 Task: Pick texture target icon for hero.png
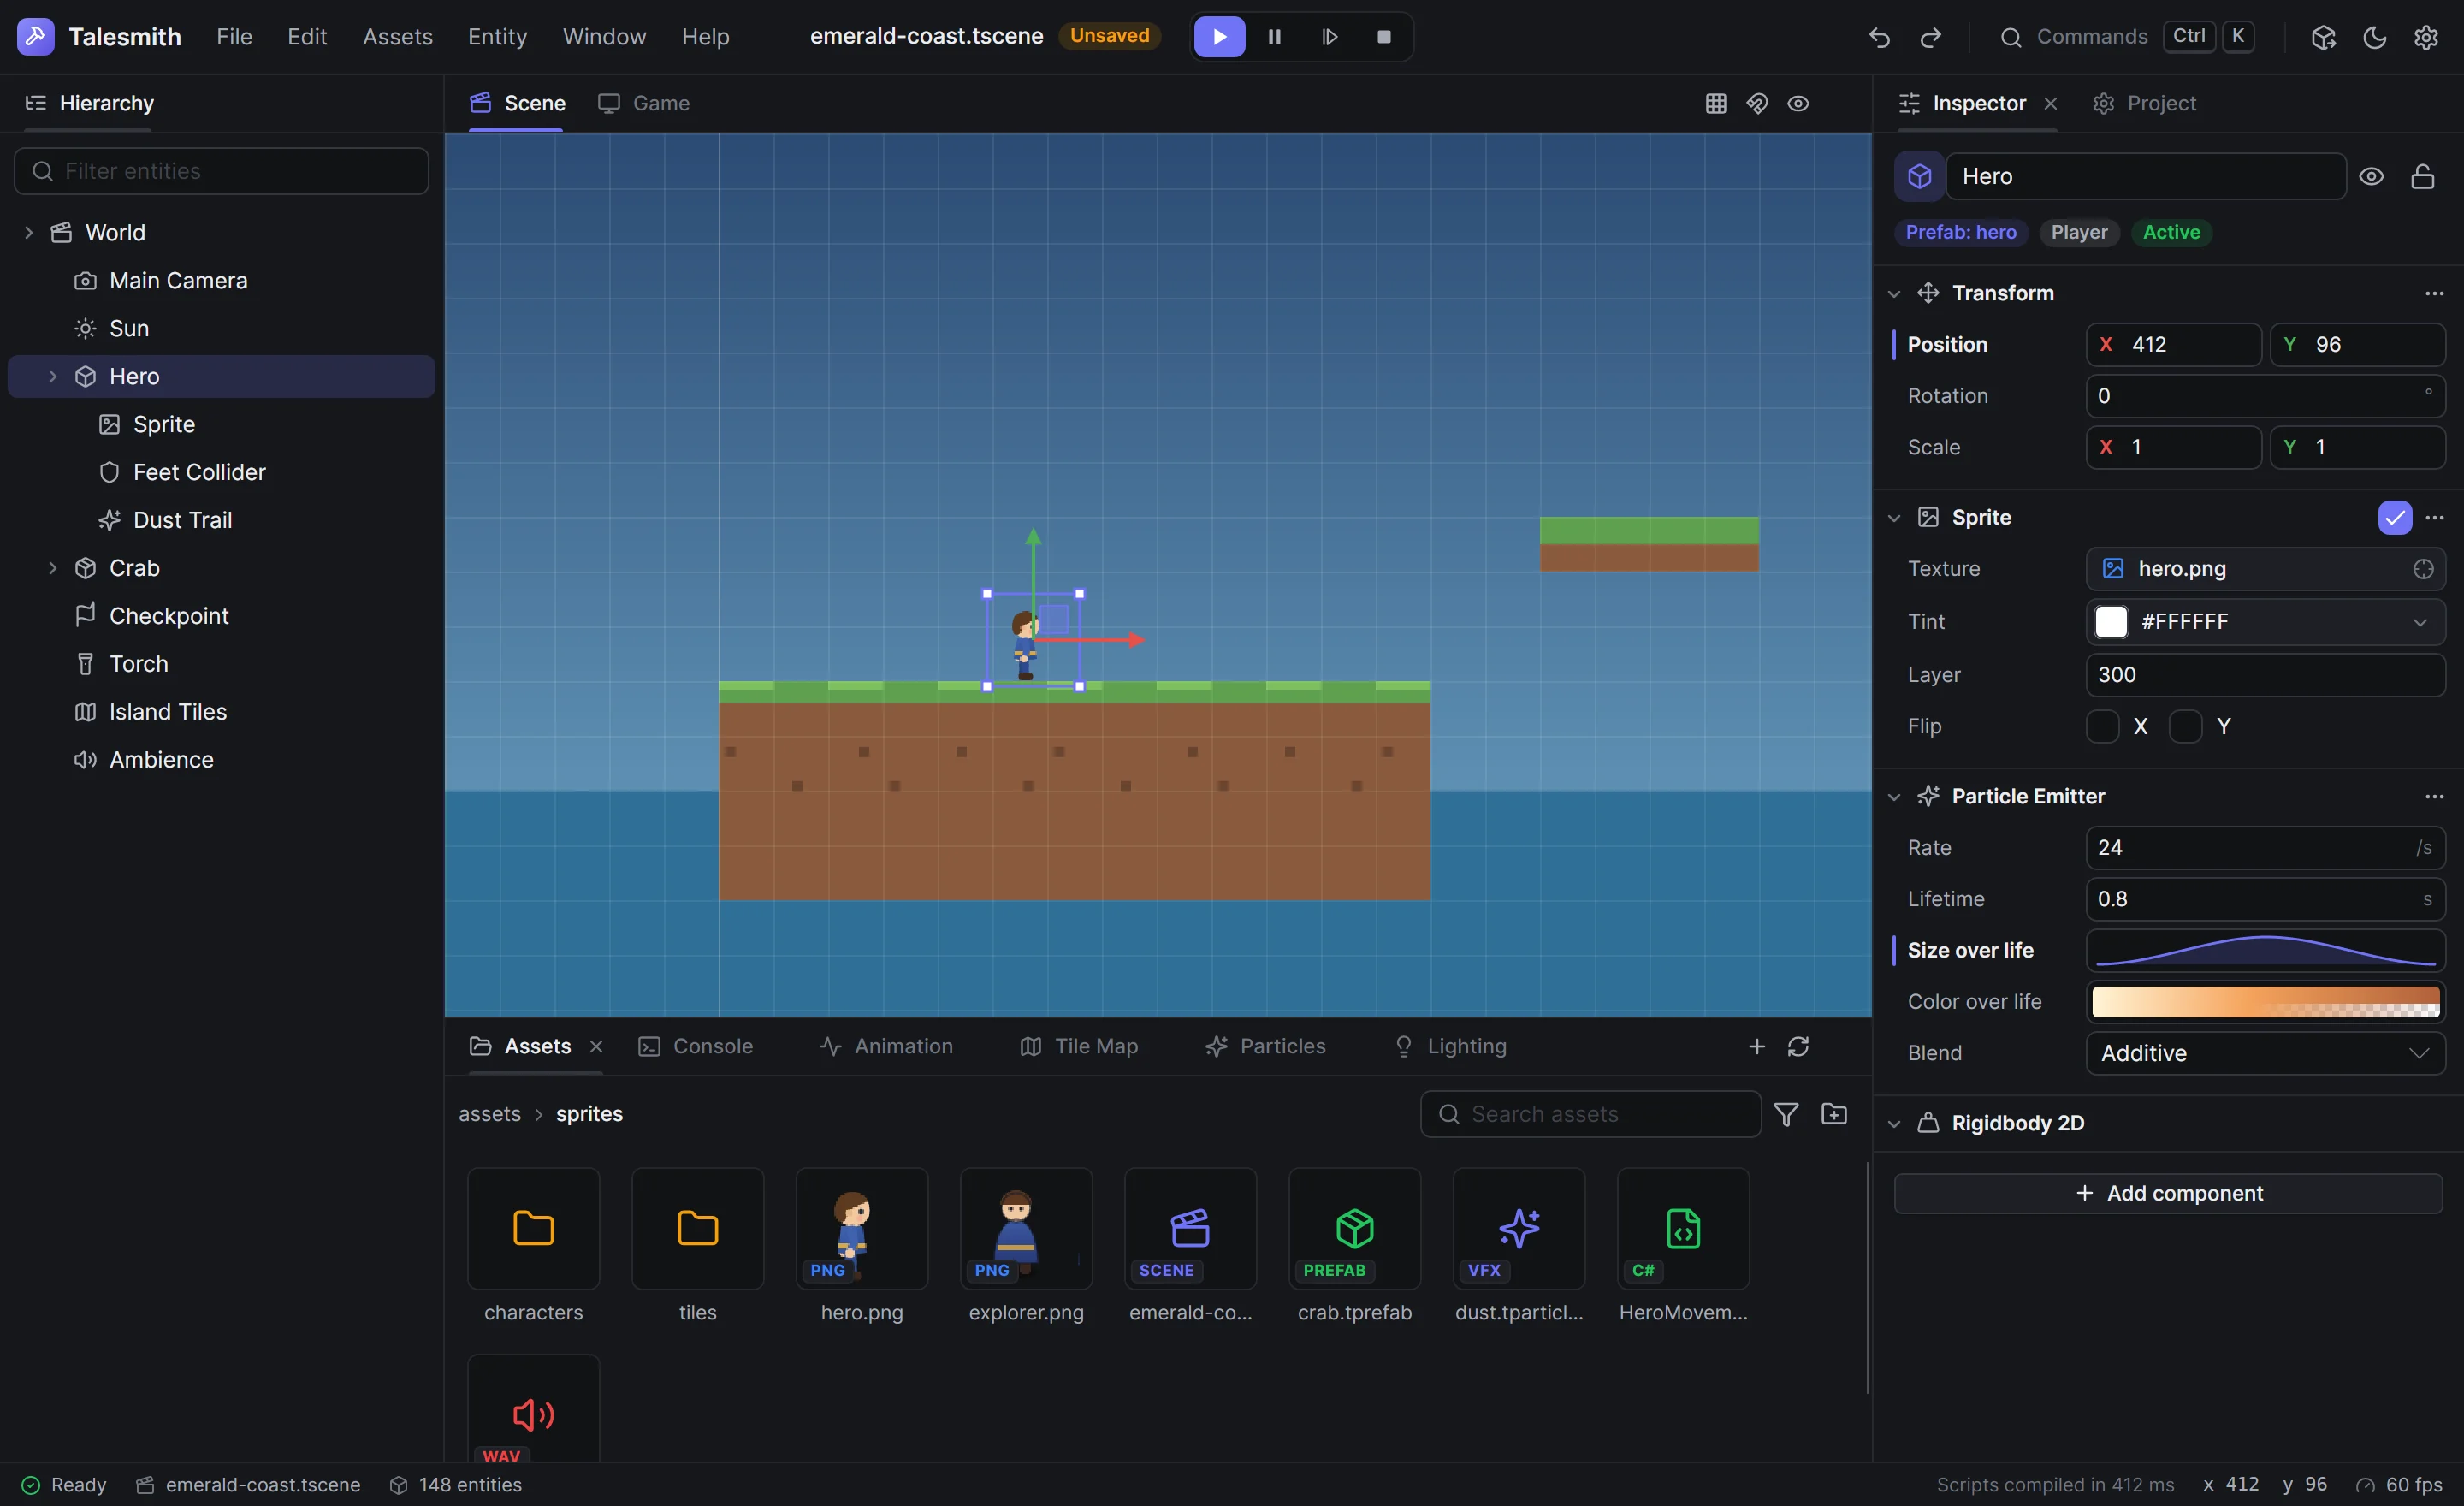(2422, 569)
